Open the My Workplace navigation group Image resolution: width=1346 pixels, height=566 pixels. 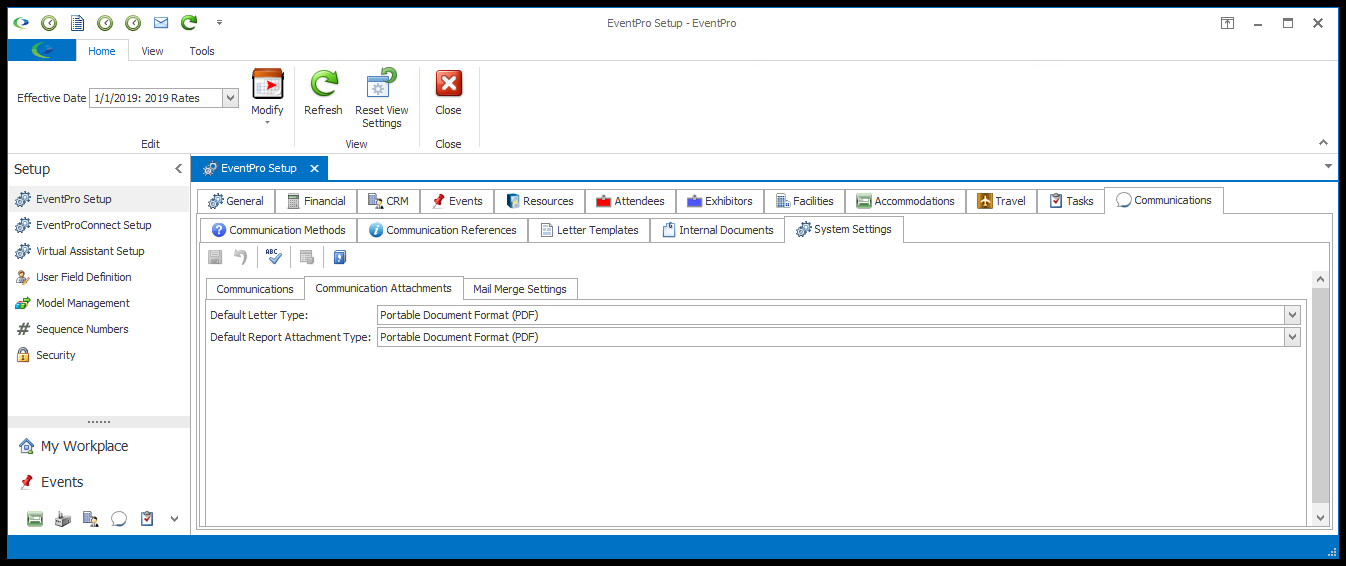click(98, 446)
